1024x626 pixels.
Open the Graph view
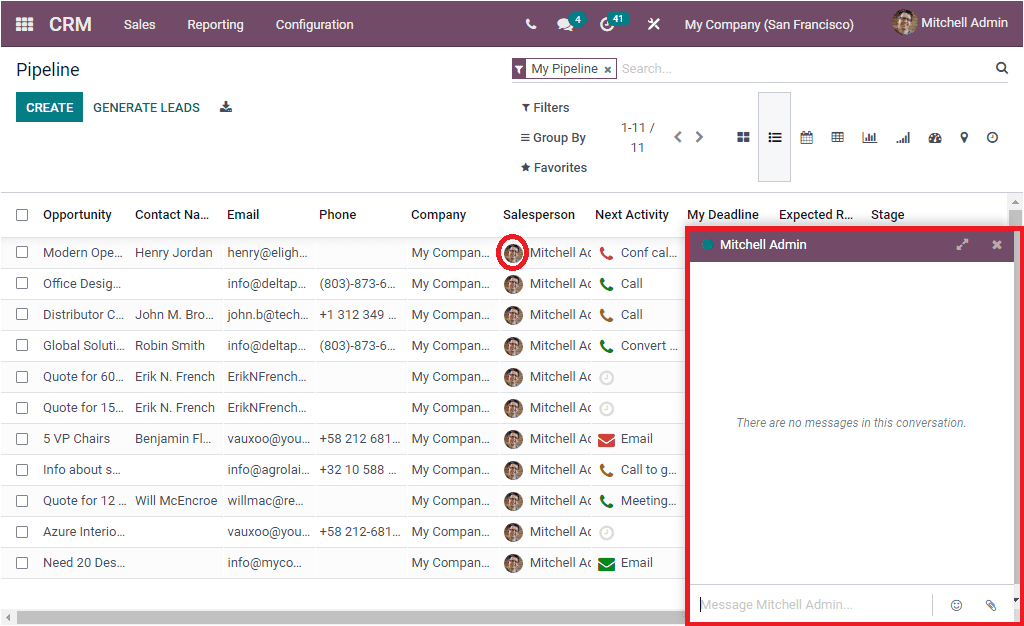[x=869, y=137]
